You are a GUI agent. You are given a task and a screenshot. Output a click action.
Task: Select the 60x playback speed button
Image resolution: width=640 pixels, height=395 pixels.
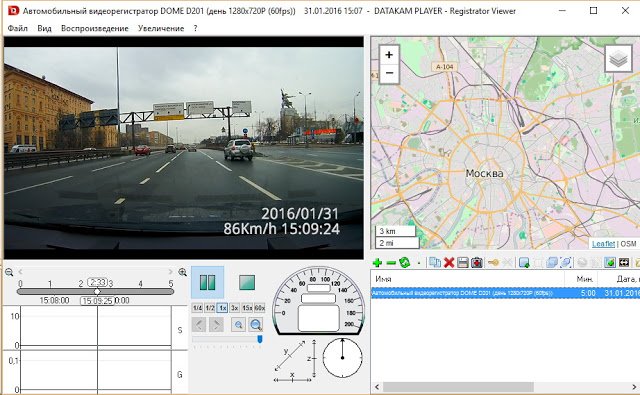point(260,308)
